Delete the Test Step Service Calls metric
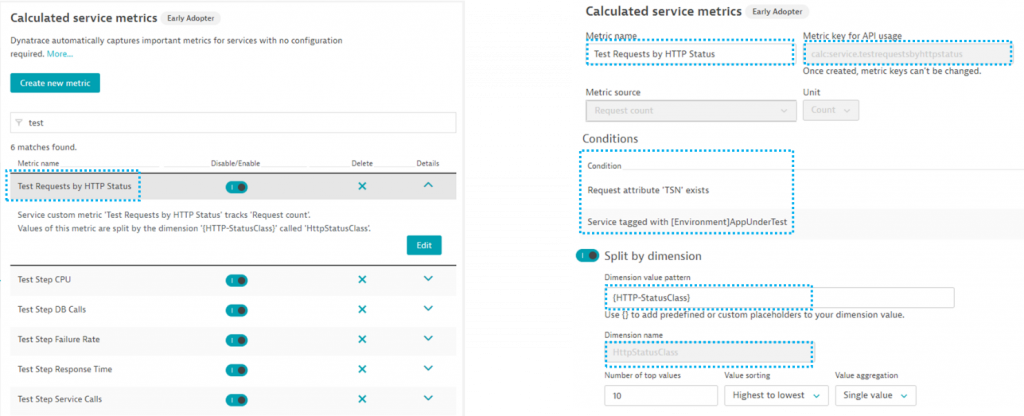Screen dimensions: 1024x416 click(x=362, y=399)
